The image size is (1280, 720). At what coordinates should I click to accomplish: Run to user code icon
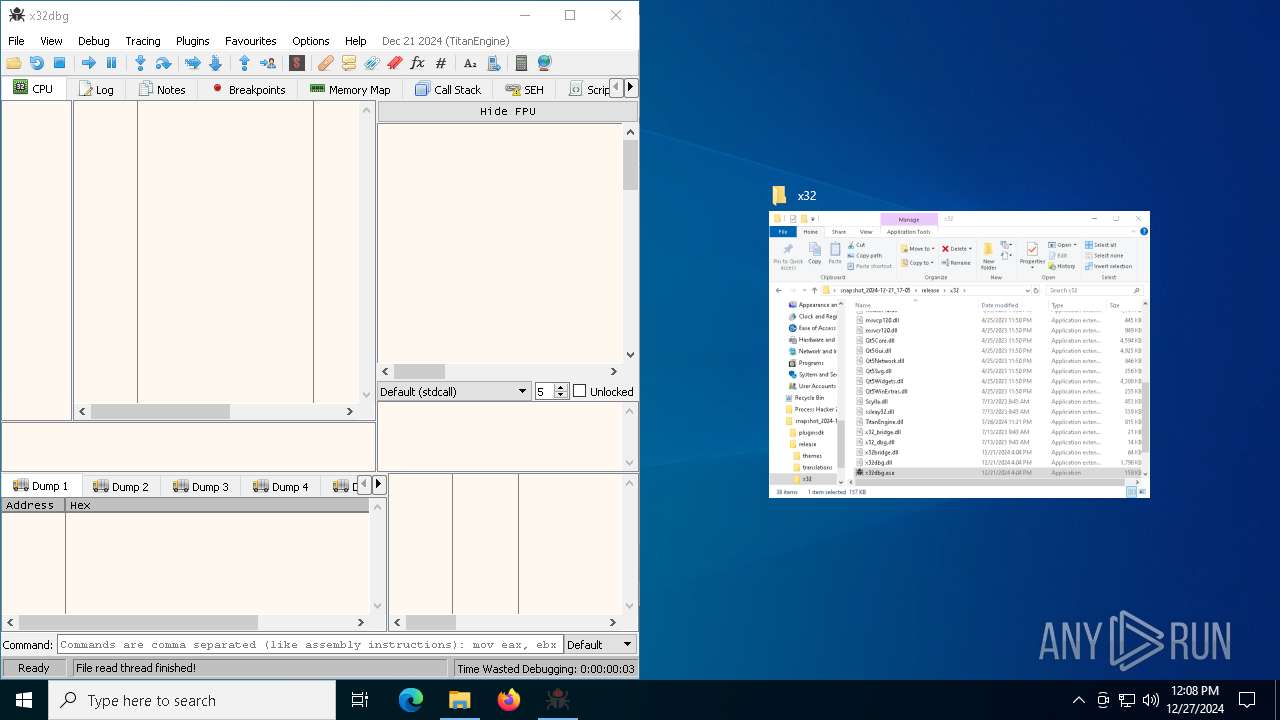[267, 63]
